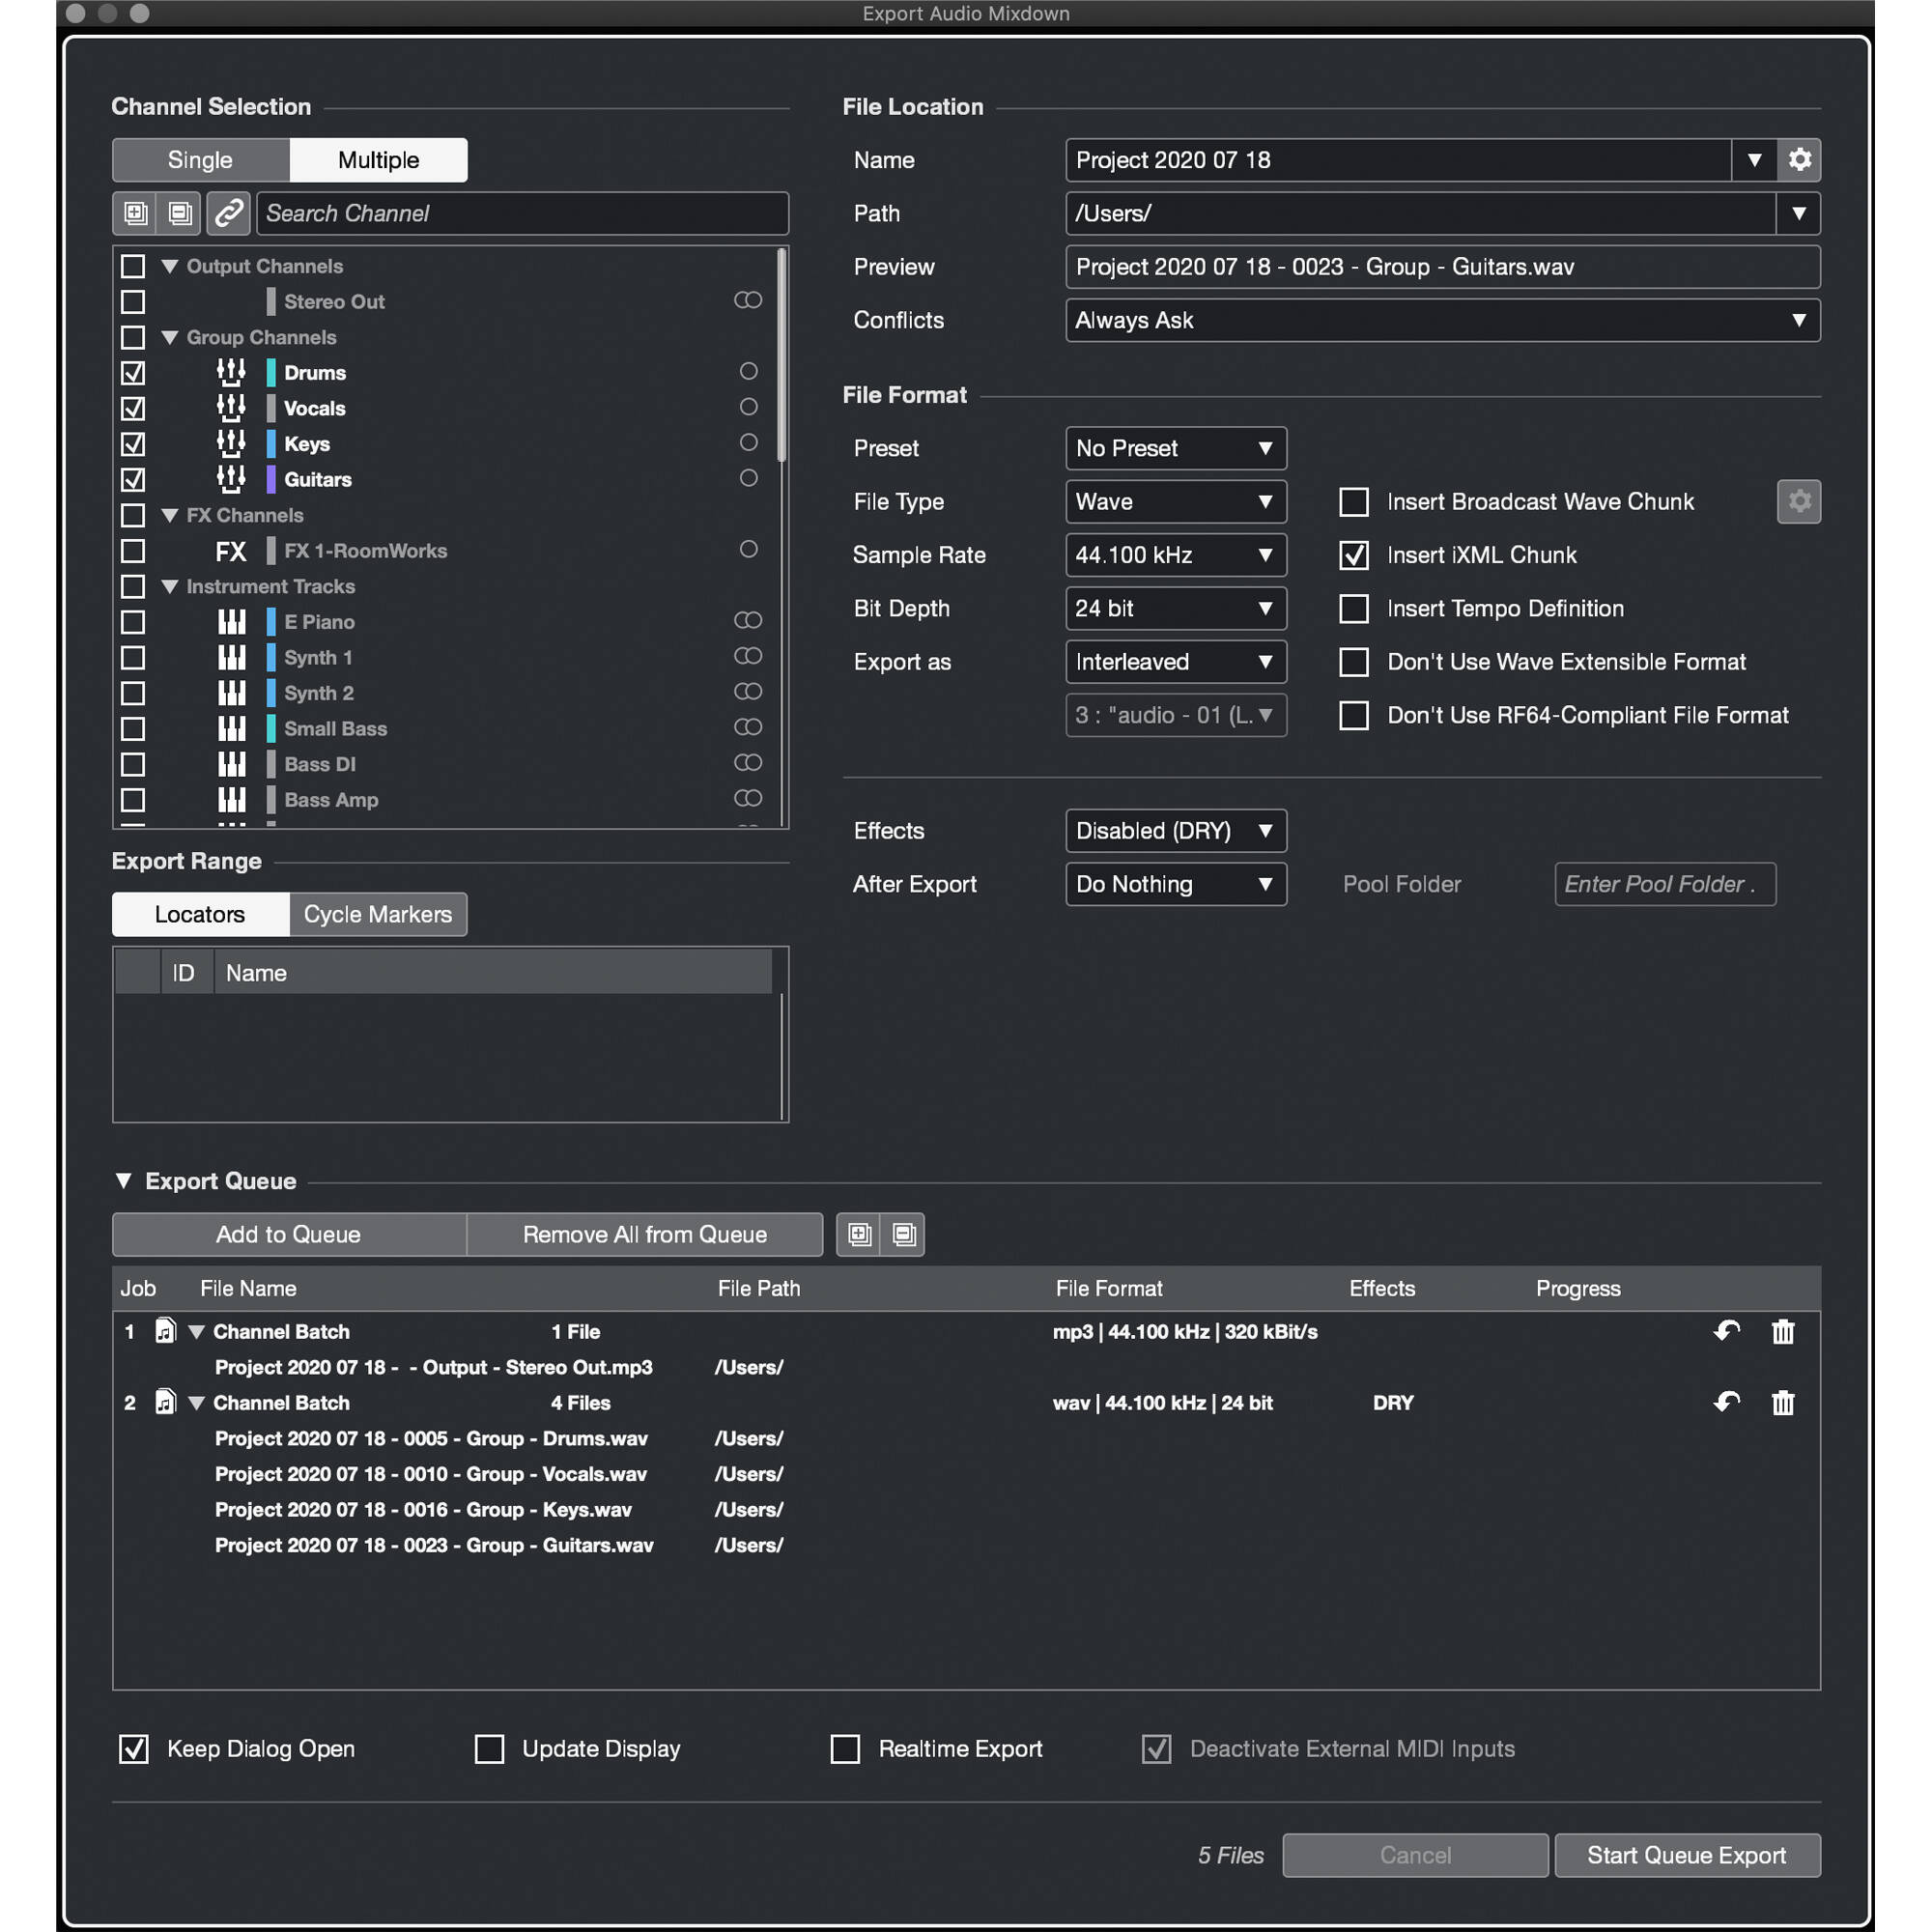The width and height of the screenshot is (1932, 1932).
Task: Click the Search Channel input field
Action: coord(522,213)
